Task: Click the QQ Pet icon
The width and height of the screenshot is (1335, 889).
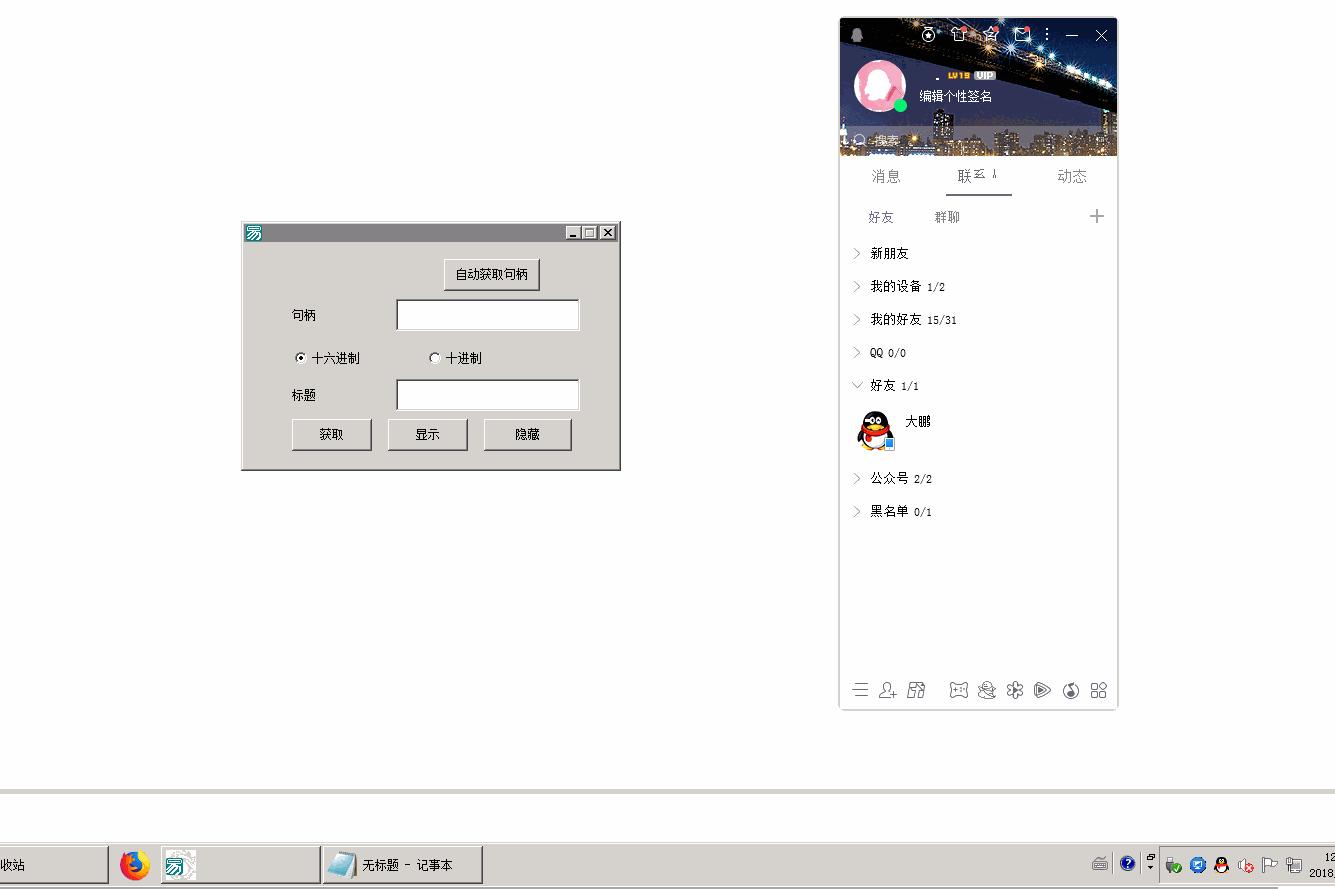Action: (x=987, y=690)
